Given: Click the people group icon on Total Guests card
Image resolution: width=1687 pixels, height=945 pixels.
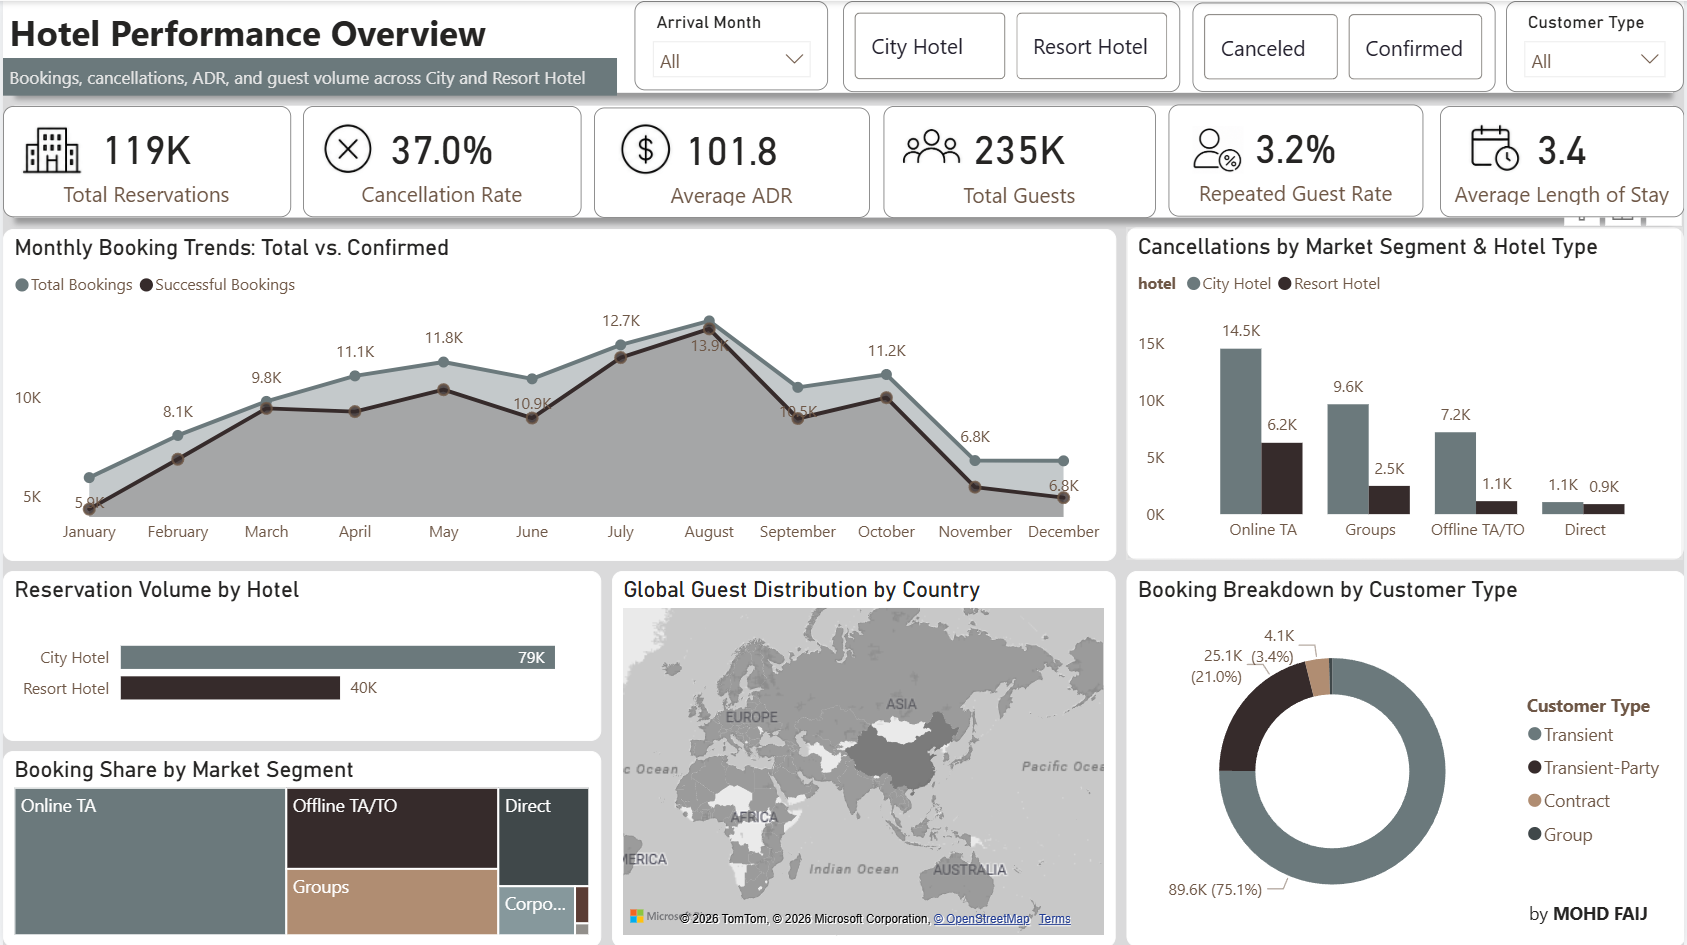Looking at the screenshot, I should pyautogui.click(x=930, y=148).
